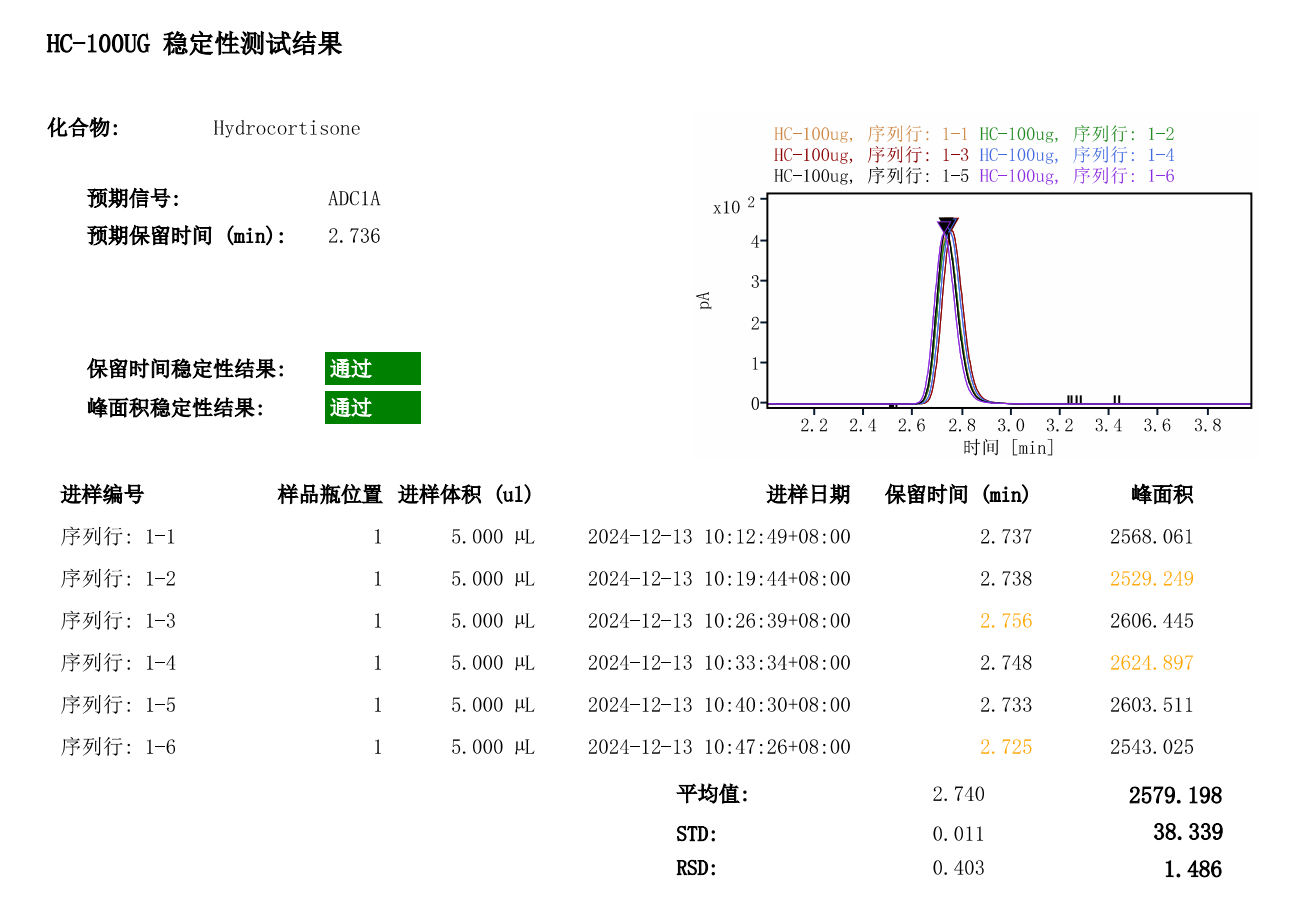Screen dimensions: 1300x901
Task: Click the 平均值 label
Action: pyautogui.click(x=713, y=794)
